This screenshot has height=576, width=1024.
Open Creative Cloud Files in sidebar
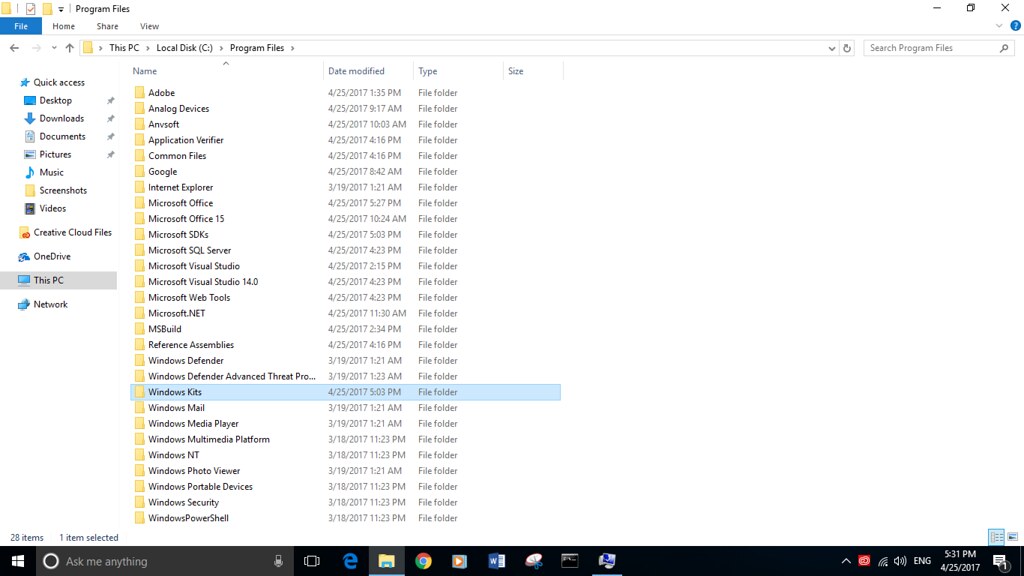pyautogui.click(x=72, y=232)
